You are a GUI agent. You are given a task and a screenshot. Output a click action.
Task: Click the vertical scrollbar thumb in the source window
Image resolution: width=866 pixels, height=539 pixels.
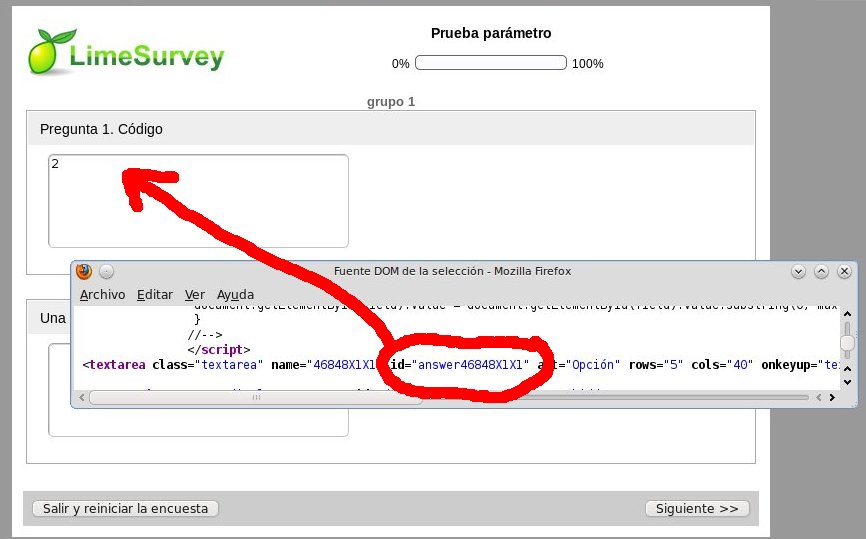click(847, 344)
